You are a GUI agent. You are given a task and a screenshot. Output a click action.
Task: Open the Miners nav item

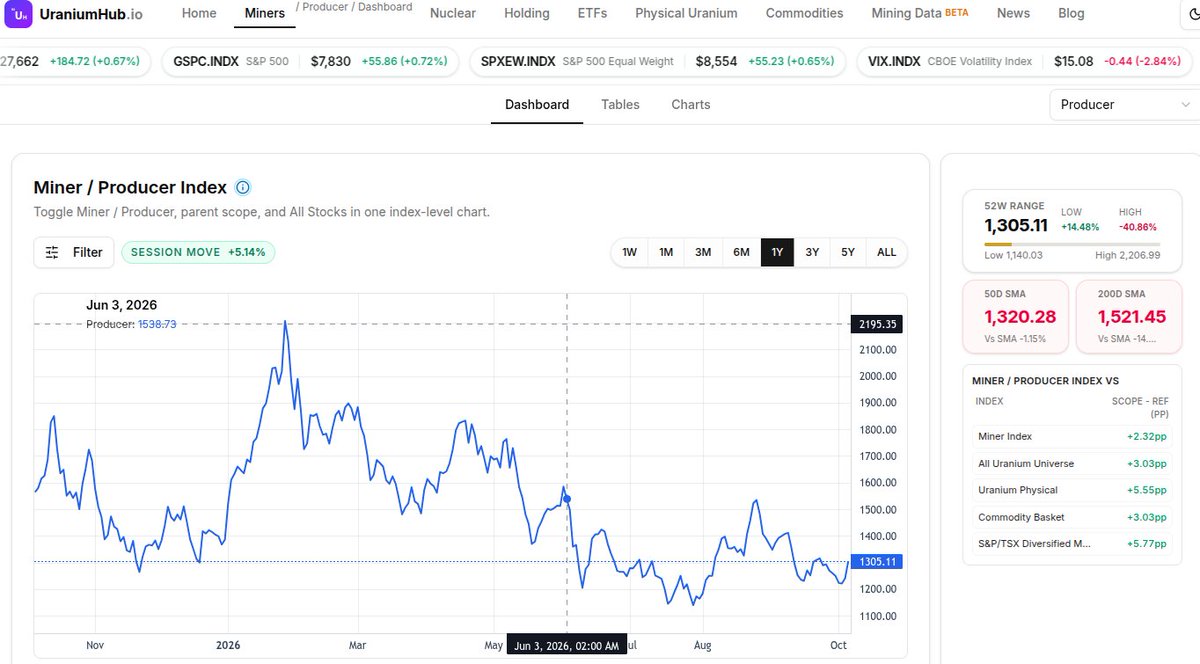coord(265,13)
